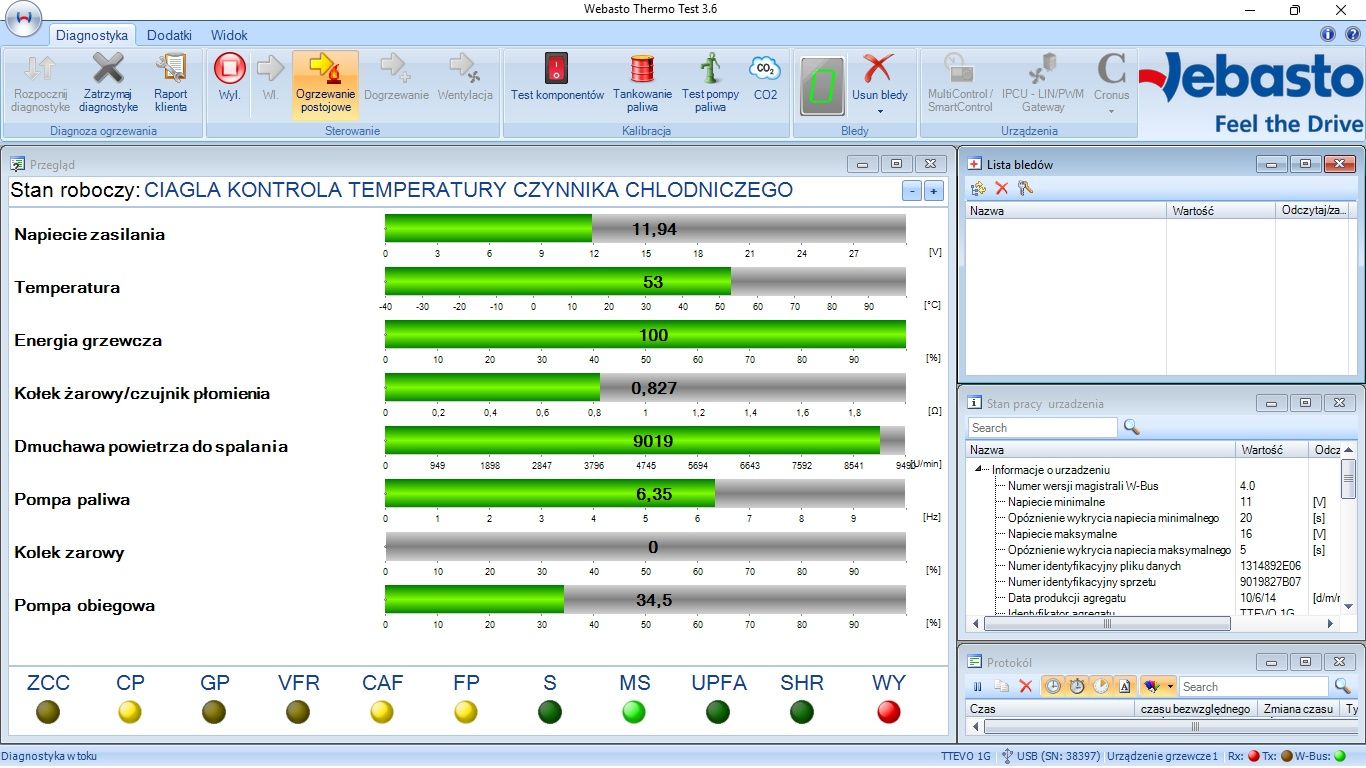This screenshot has height=768, width=1366.
Task: Open the Usun bledy dropdown arrow
Action: pyautogui.click(x=880, y=110)
